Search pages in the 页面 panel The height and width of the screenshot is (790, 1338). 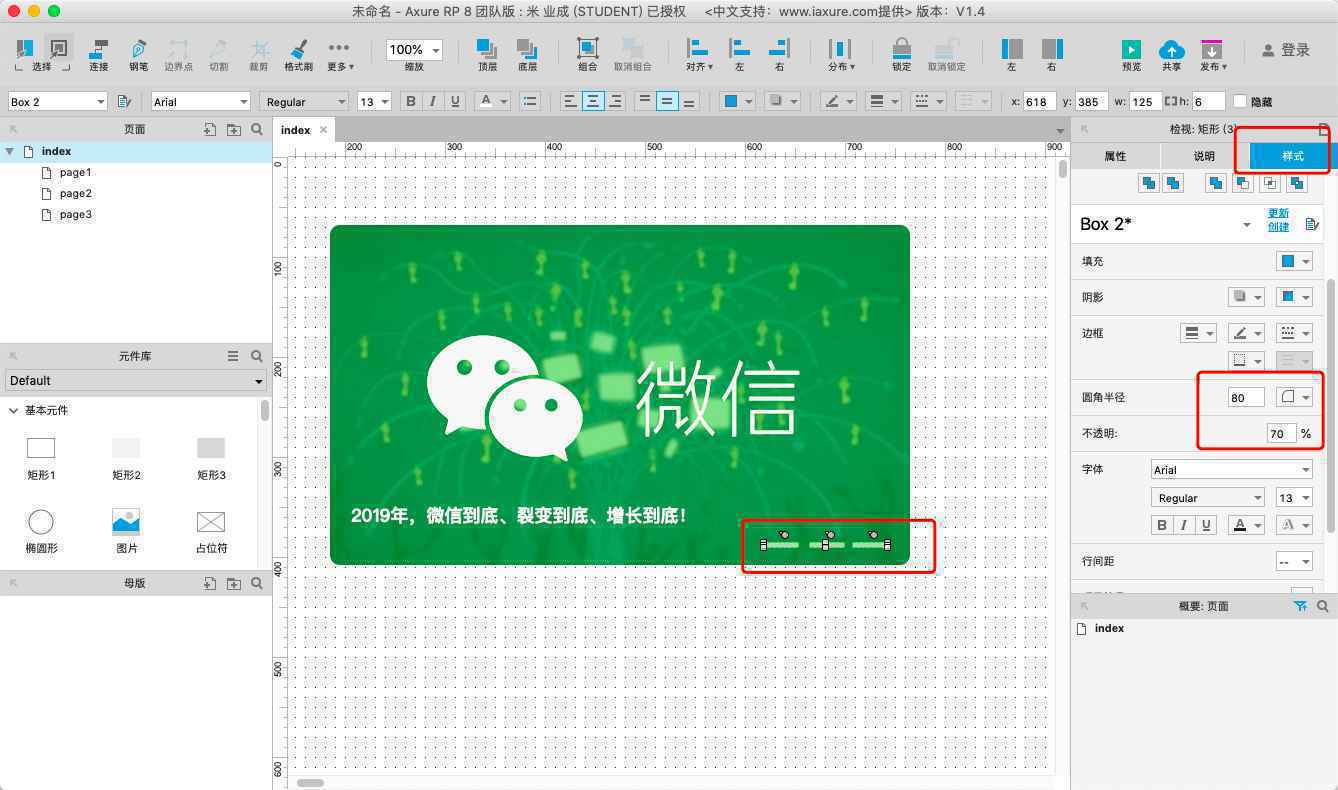257,129
